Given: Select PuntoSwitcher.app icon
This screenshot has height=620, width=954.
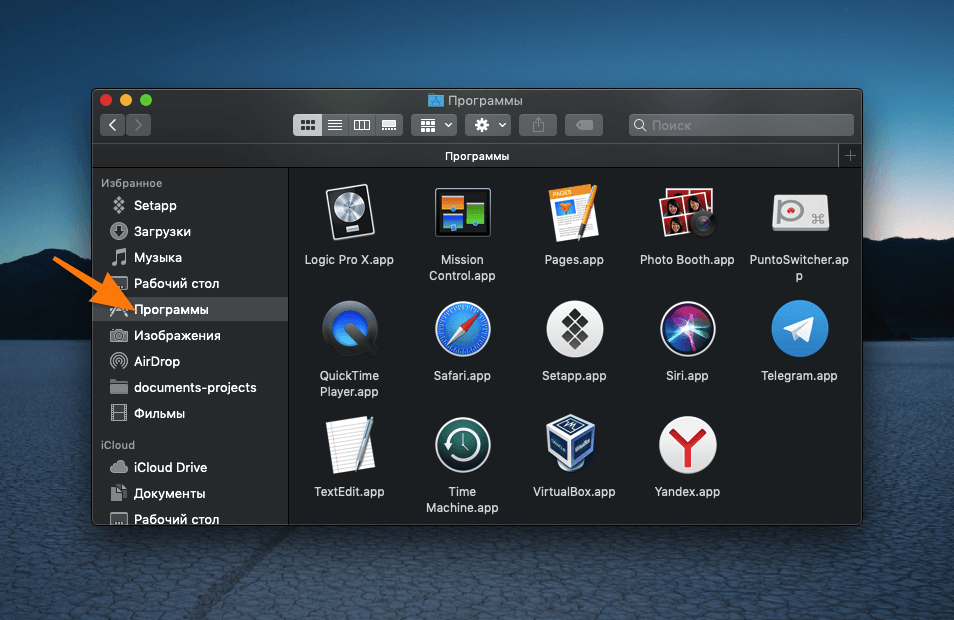Looking at the screenshot, I should (799, 212).
